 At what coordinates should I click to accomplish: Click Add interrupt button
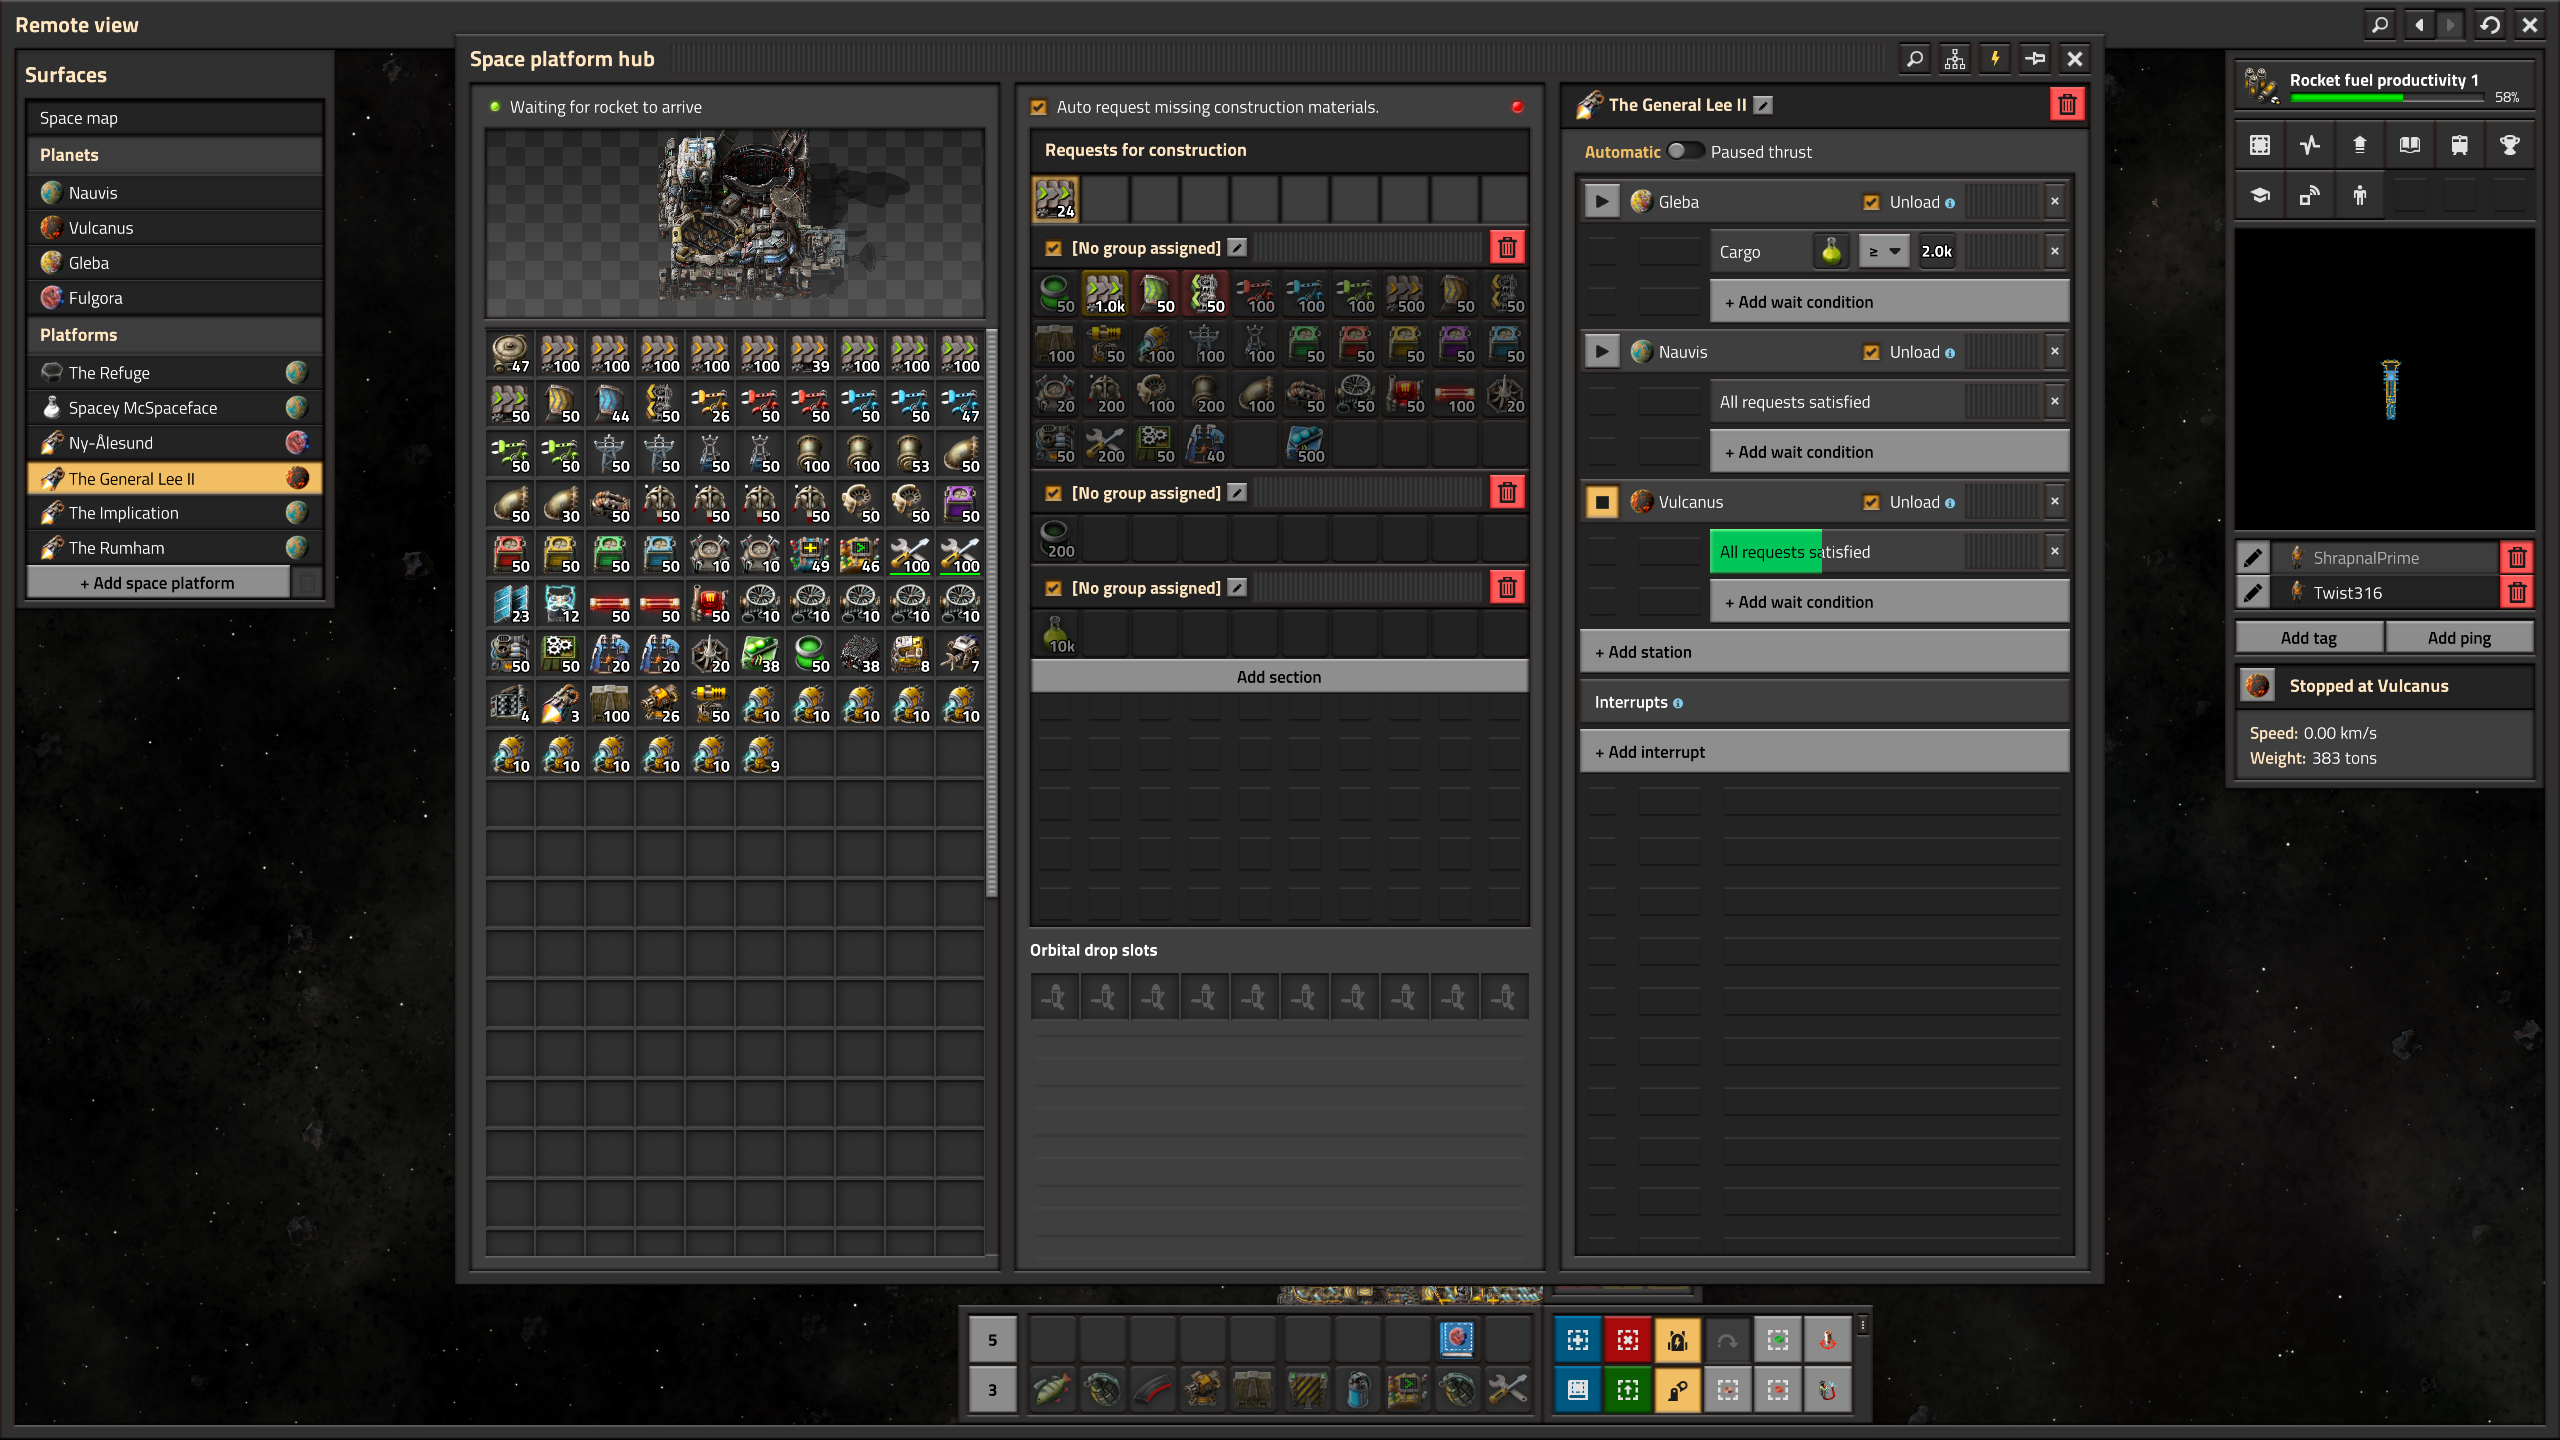click(x=1824, y=752)
